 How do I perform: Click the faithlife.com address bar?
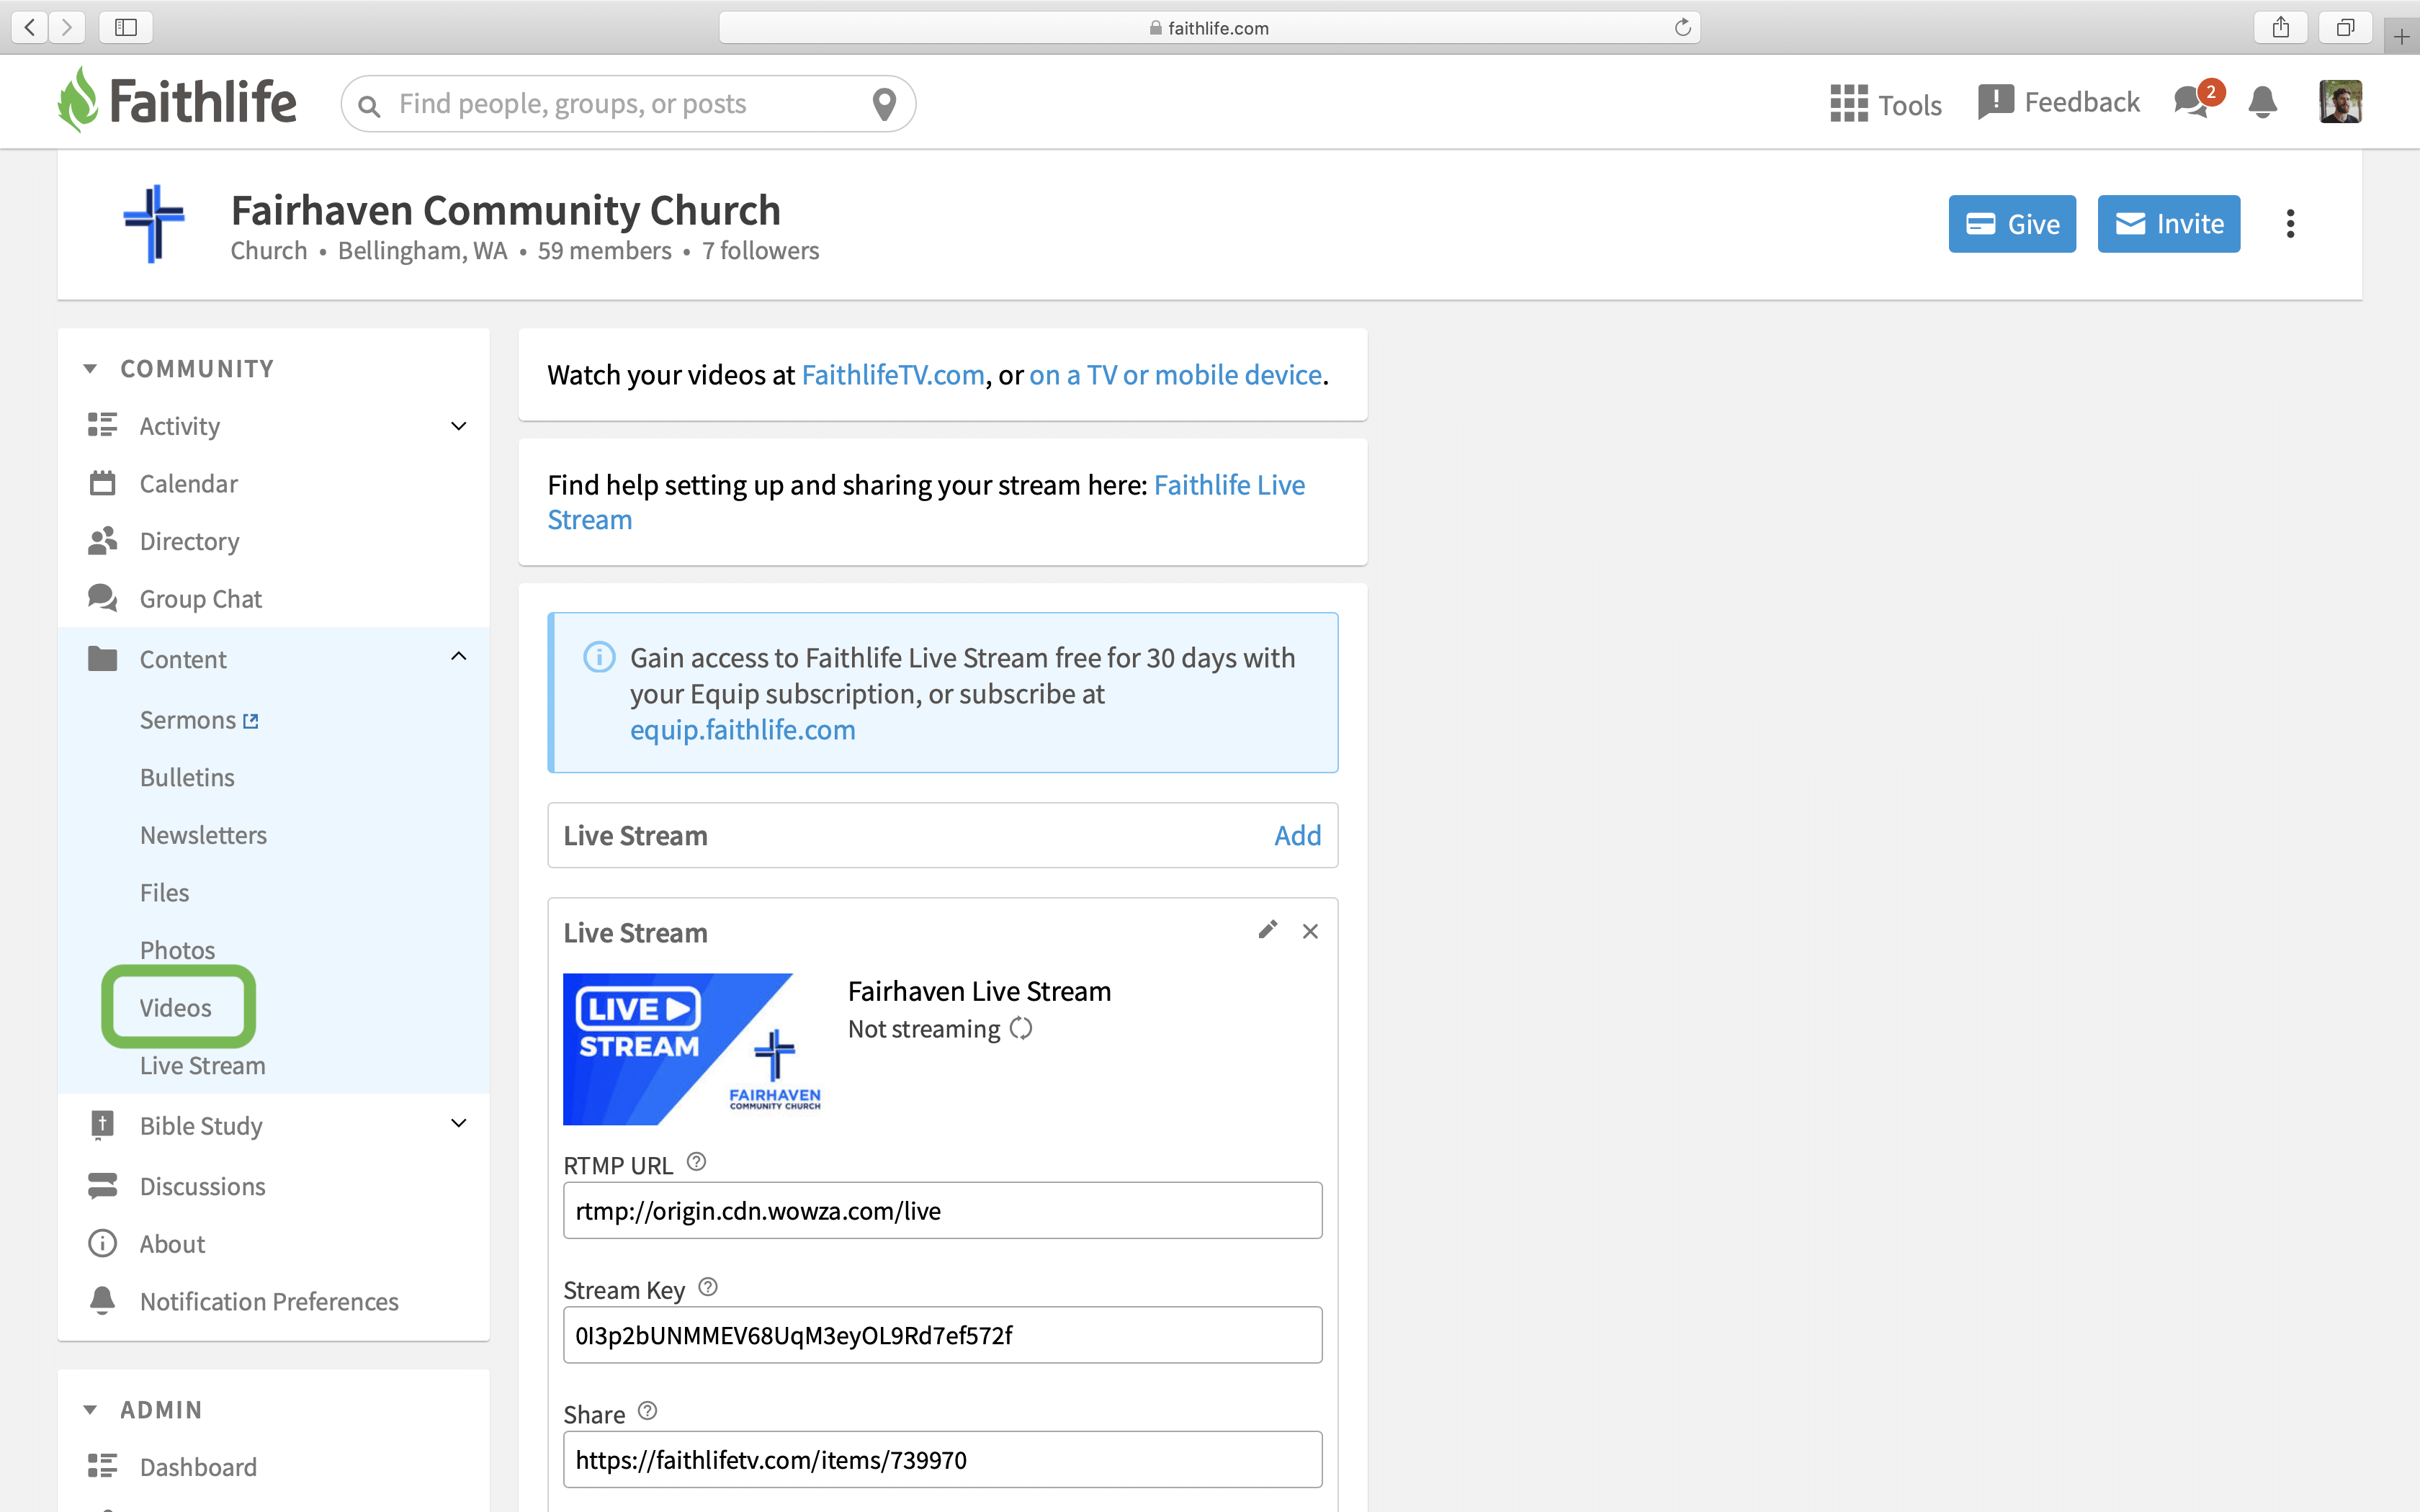pyautogui.click(x=1209, y=27)
